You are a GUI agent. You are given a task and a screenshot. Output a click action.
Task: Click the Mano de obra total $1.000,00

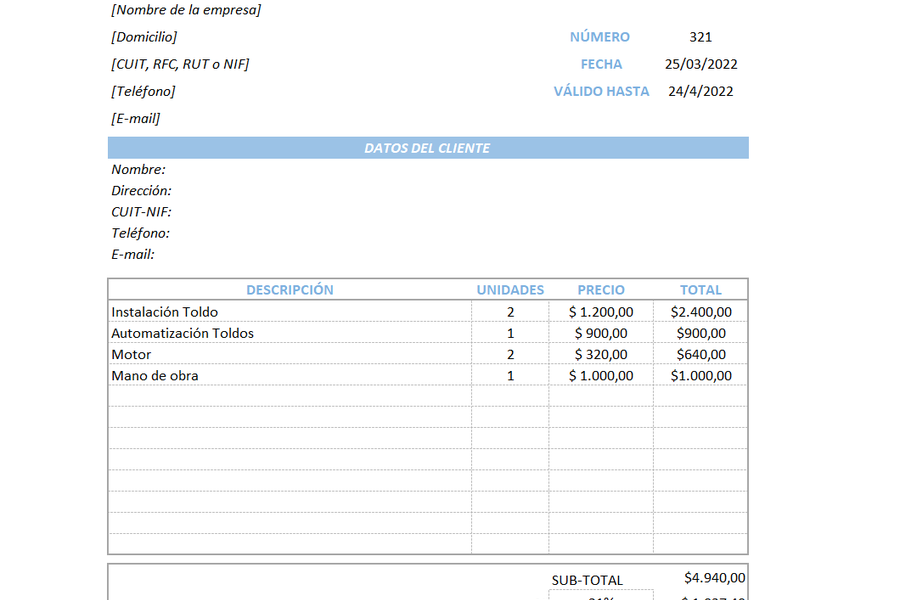(701, 376)
